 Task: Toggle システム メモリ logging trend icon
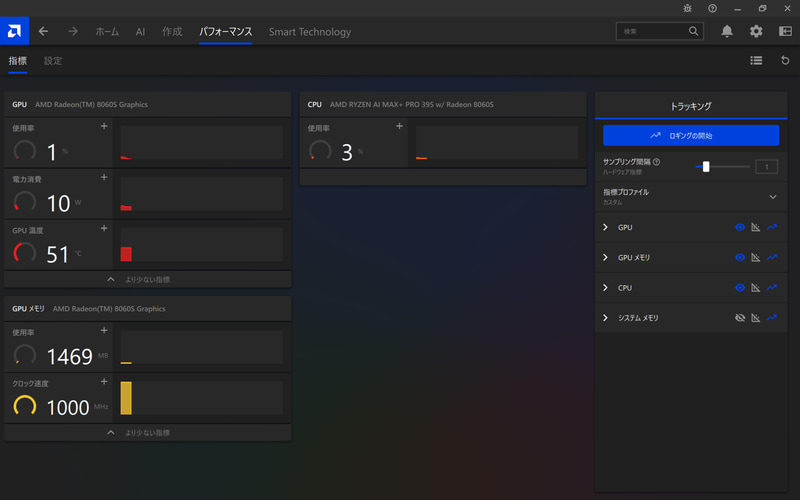772,318
